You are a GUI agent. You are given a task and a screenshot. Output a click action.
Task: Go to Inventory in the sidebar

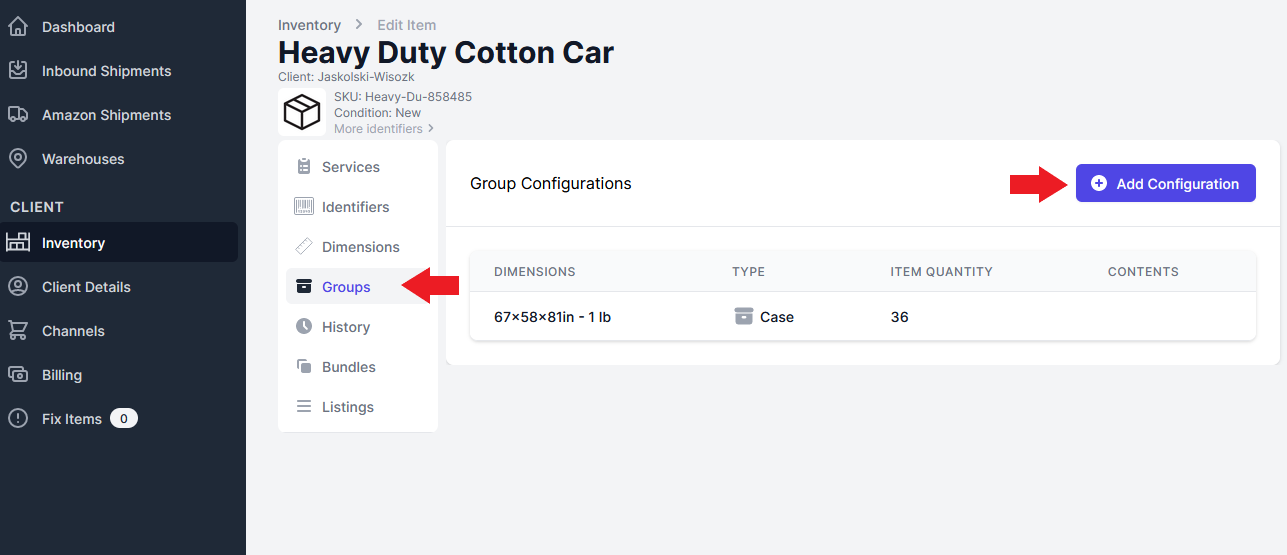pyautogui.click(x=73, y=243)
